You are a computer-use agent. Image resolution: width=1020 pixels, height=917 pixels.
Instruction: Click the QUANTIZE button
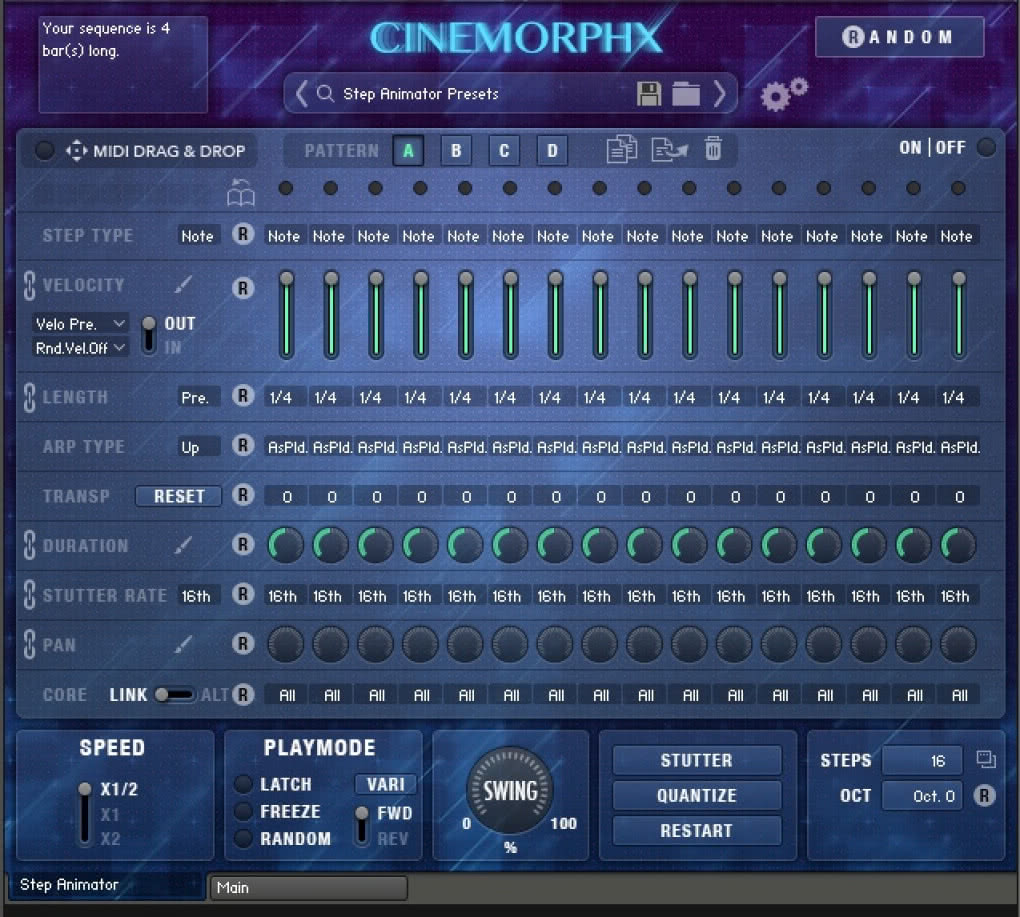click(697, 795)
